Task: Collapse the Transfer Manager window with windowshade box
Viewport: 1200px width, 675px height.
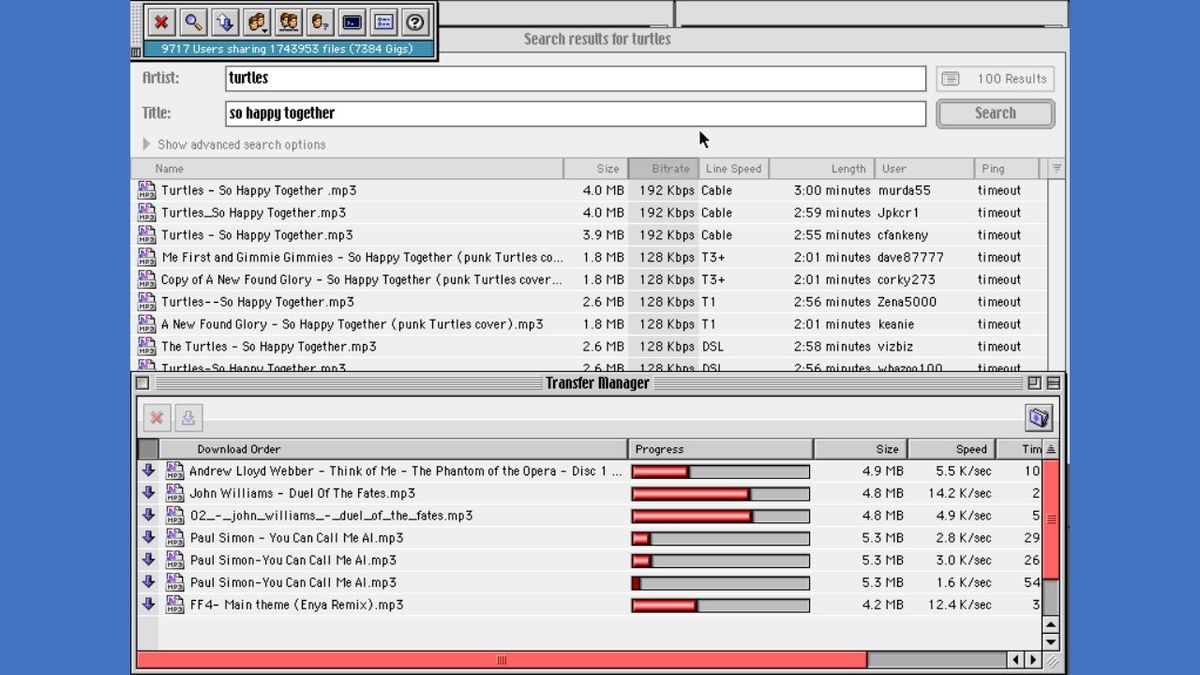Action: coord(1051,383)
